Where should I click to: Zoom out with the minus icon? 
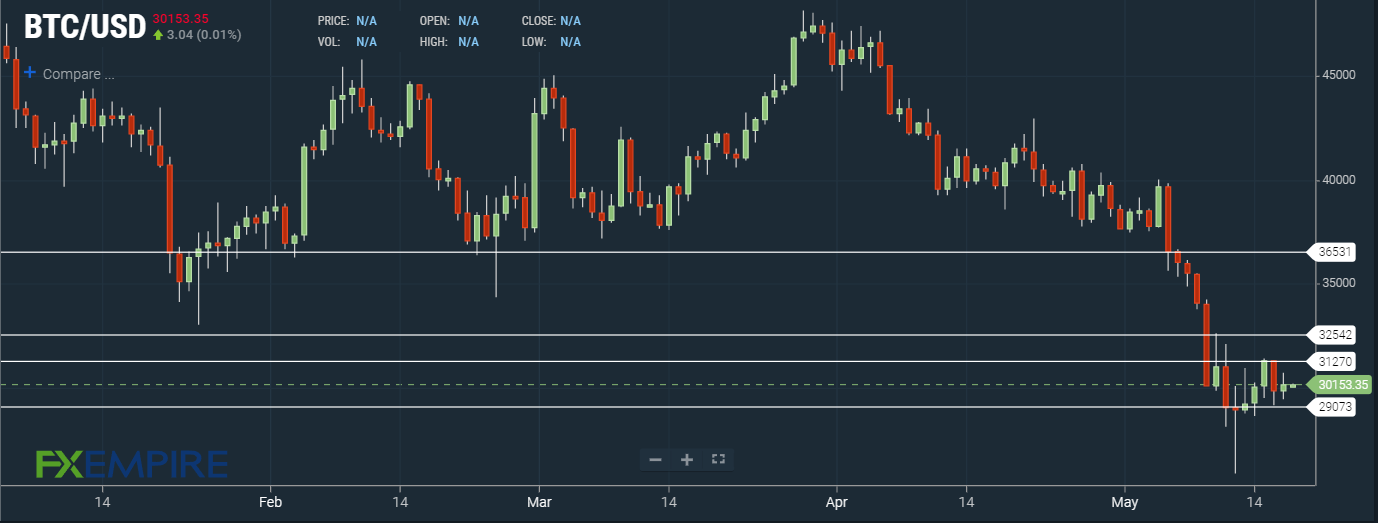(656, 460)
